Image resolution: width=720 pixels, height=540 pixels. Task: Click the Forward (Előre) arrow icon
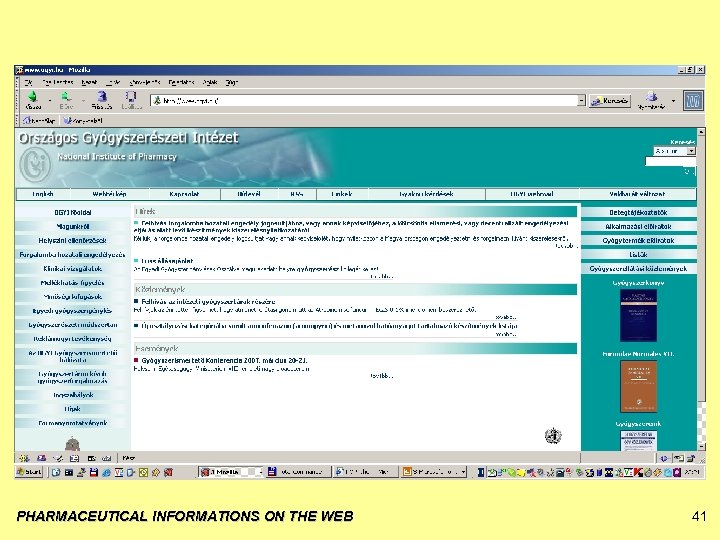(66, 96)
